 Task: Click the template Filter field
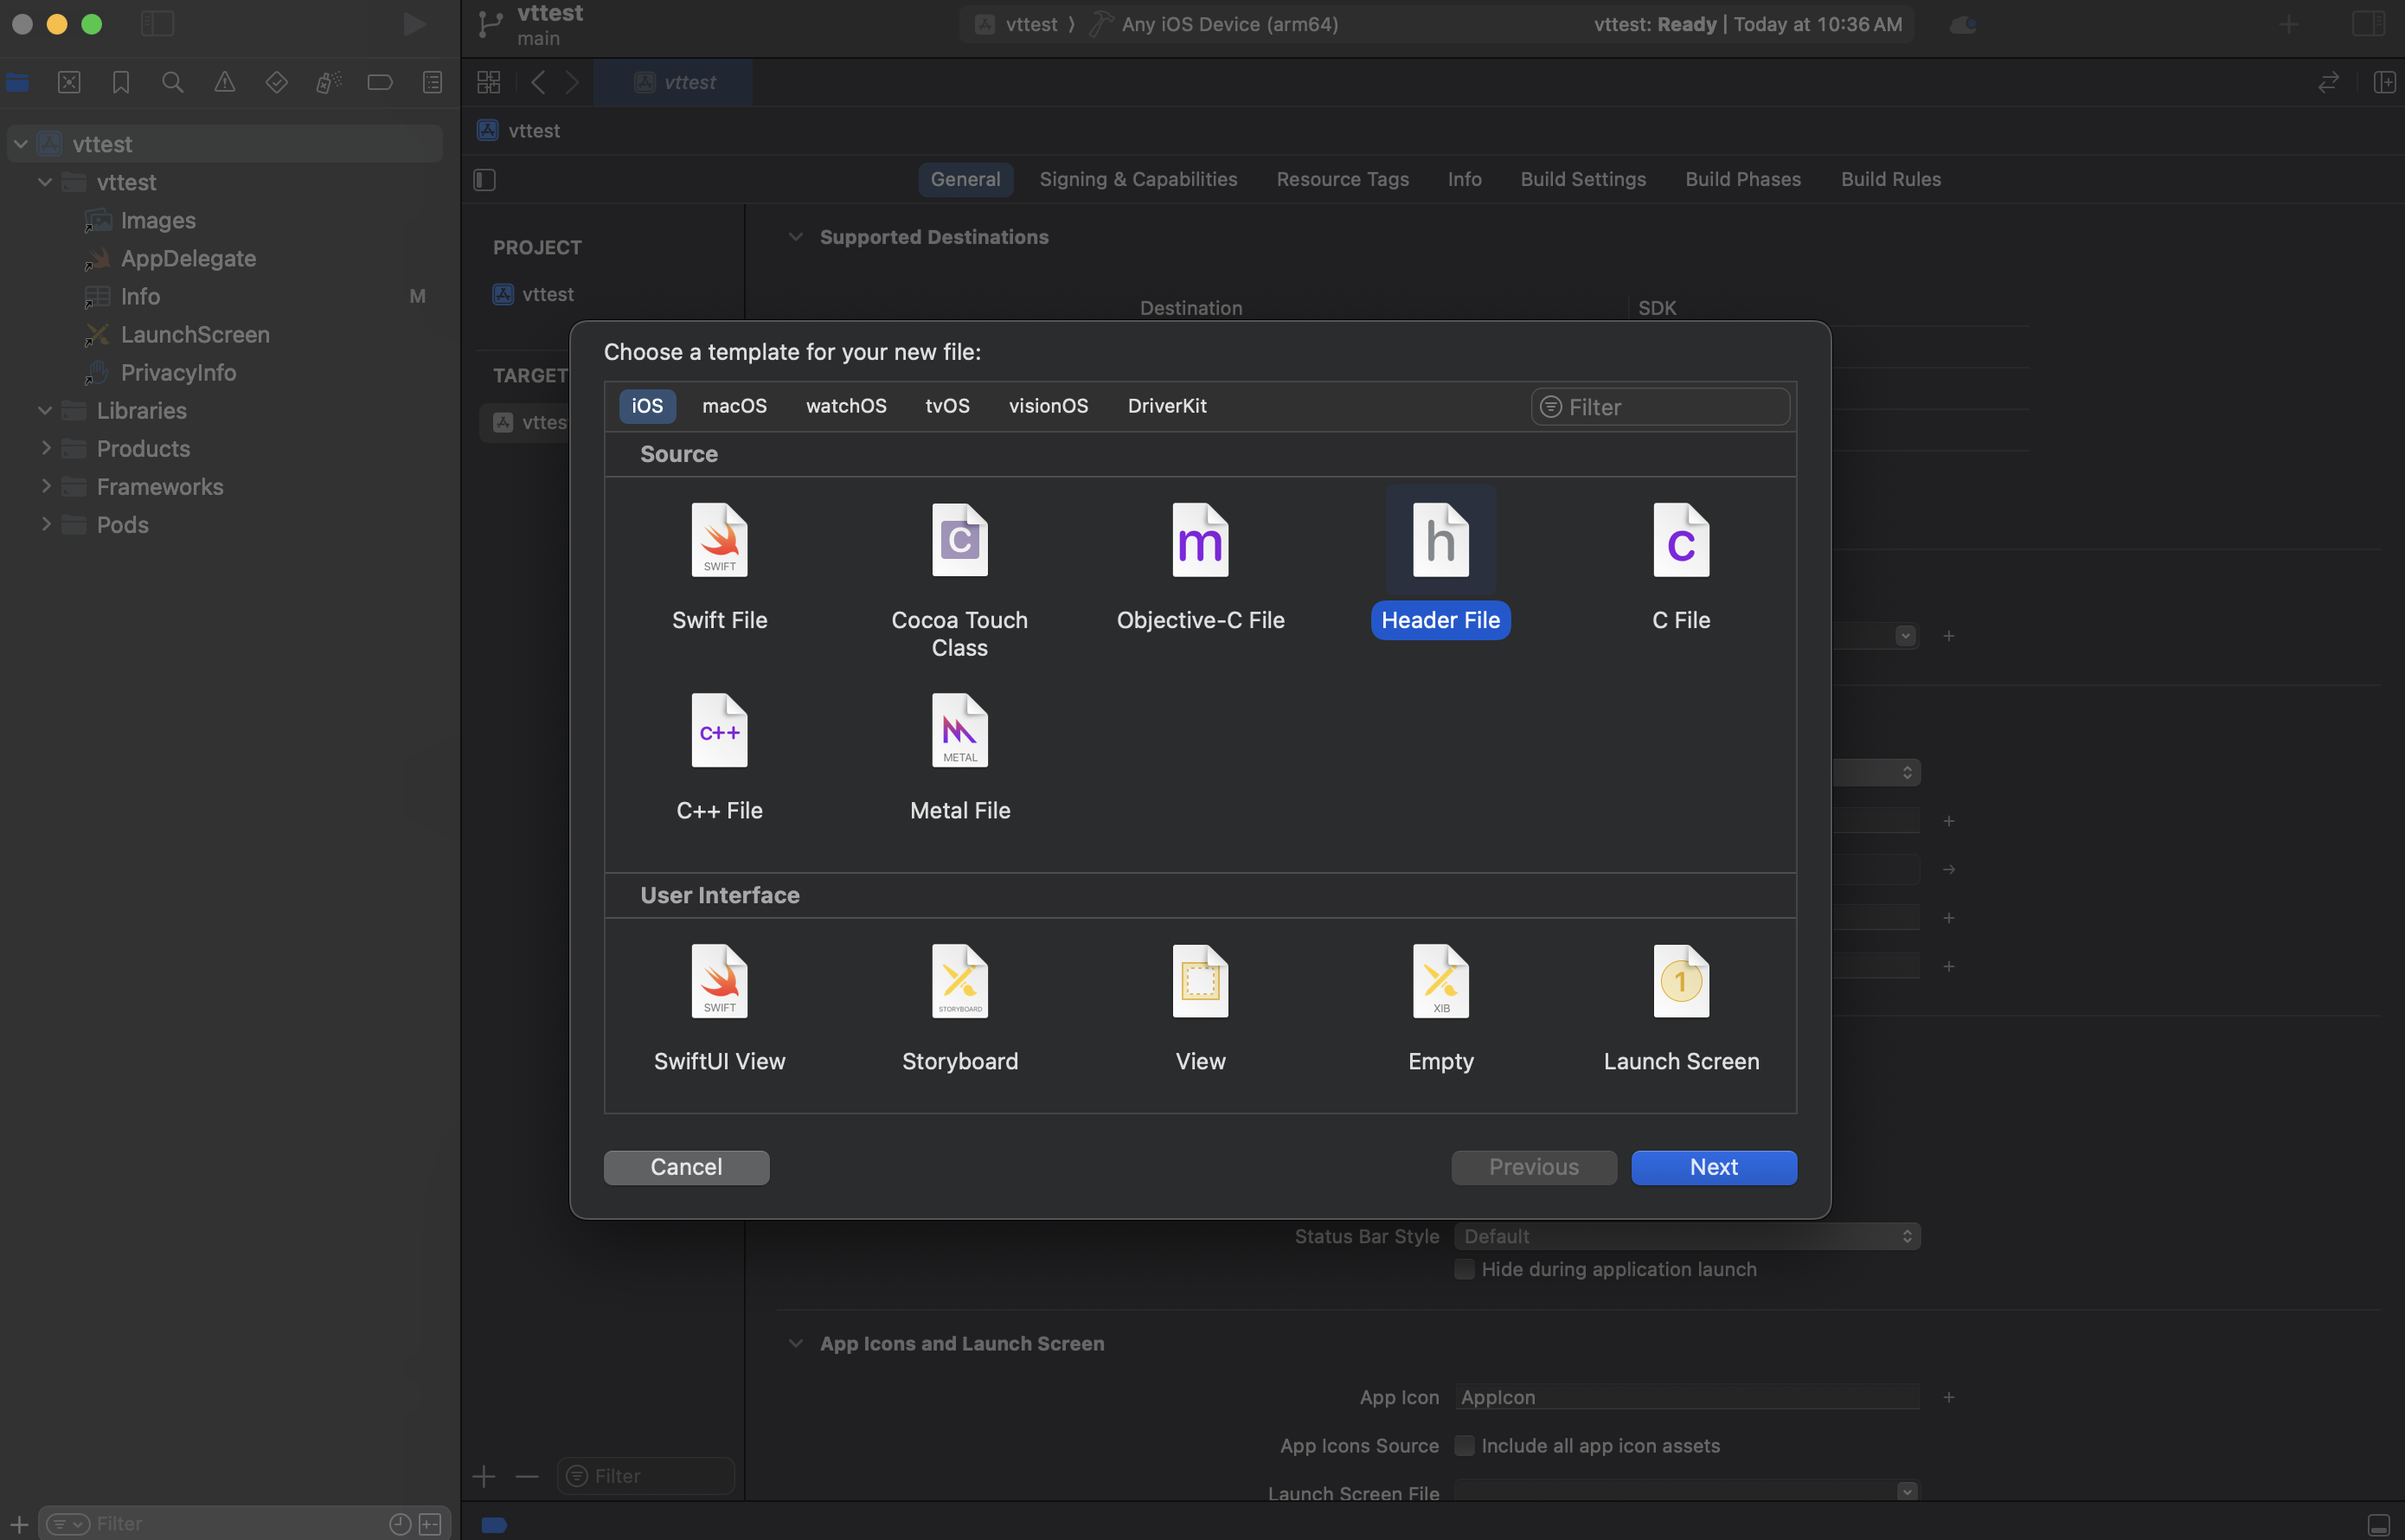(1659, 407)
